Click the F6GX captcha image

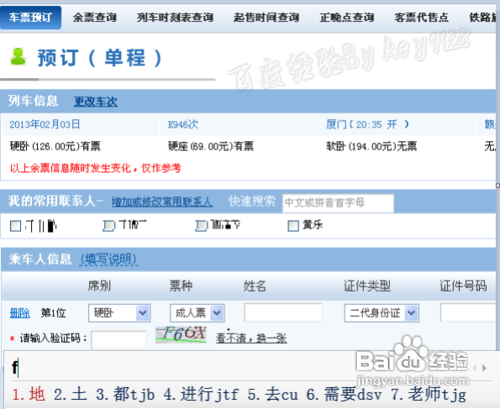(x=181, y=335)
